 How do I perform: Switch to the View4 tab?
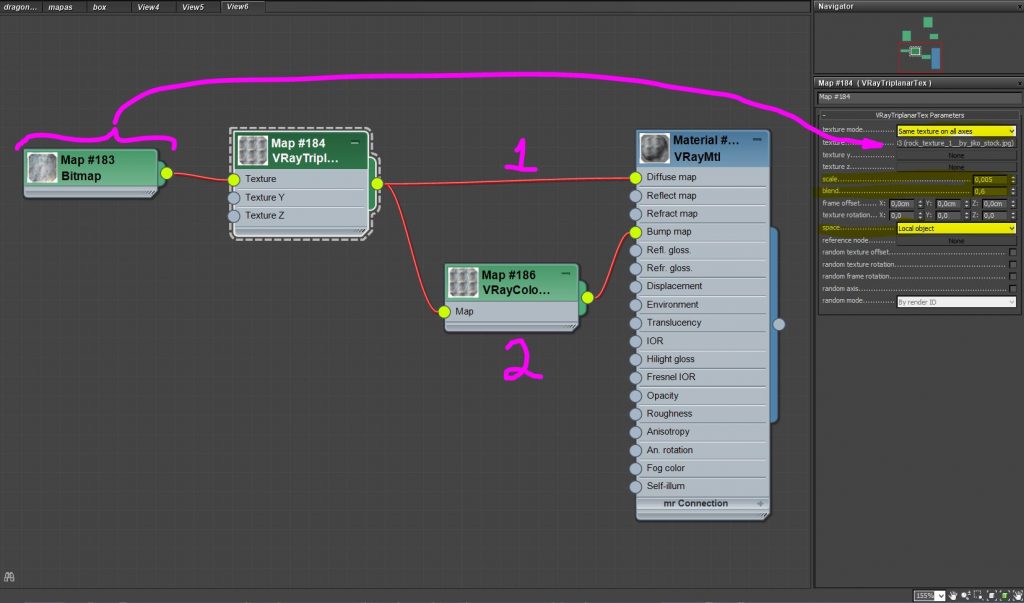click(148, 7)
